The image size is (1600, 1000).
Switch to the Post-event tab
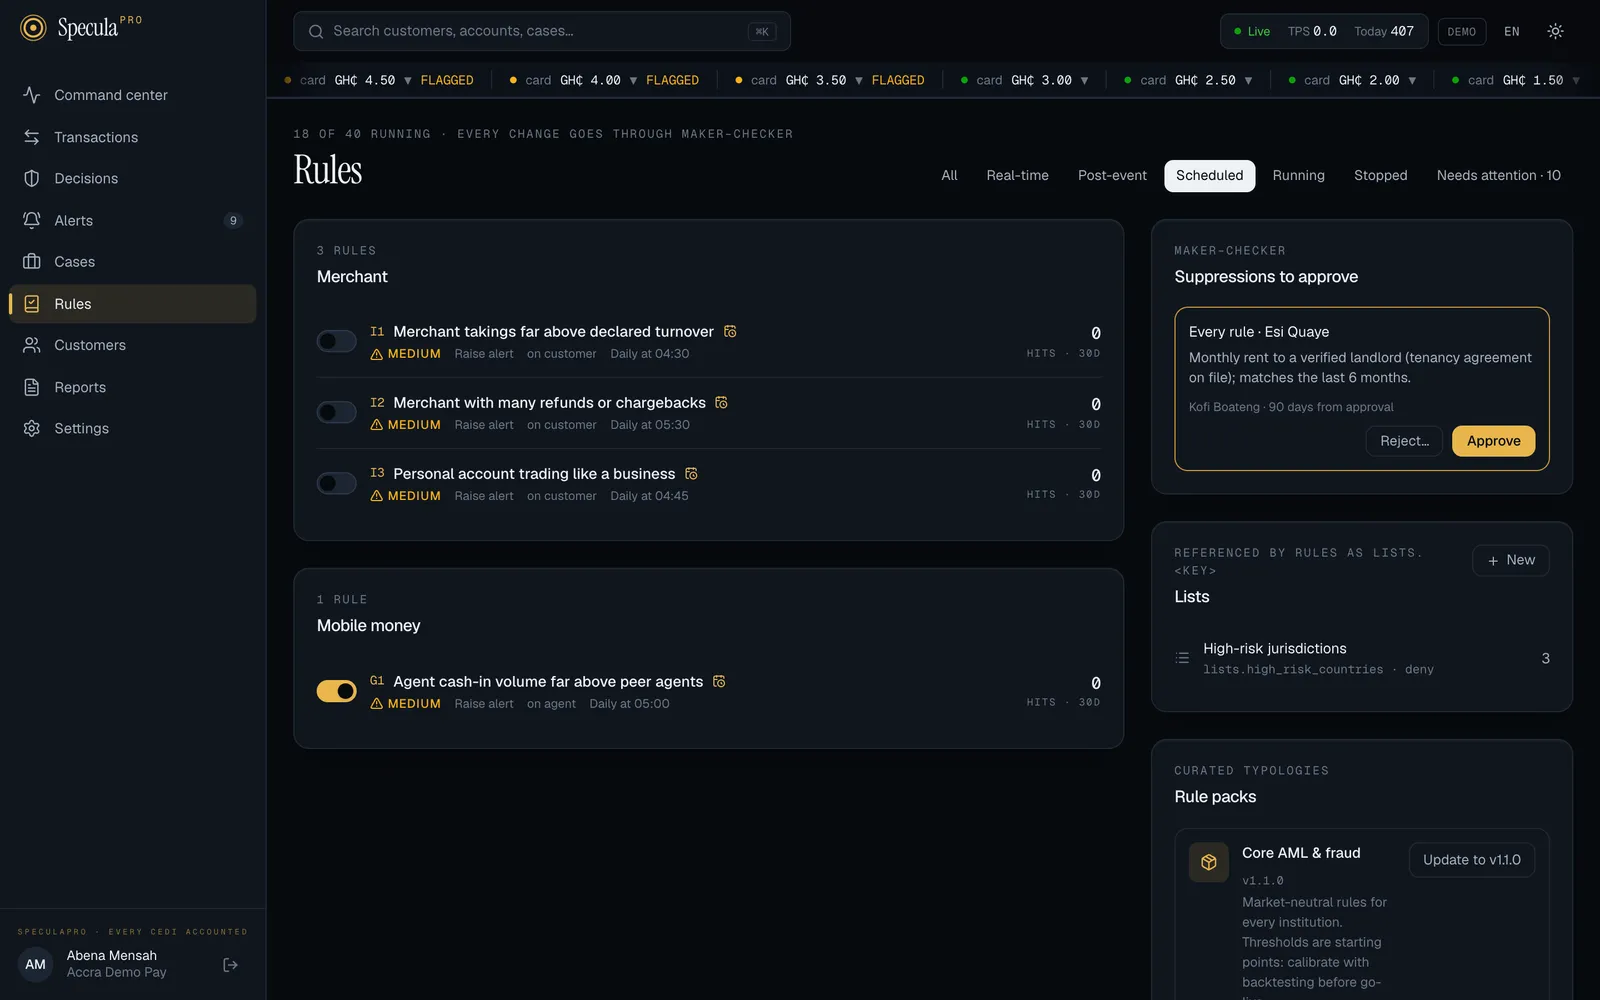(x=1112, y=175)
